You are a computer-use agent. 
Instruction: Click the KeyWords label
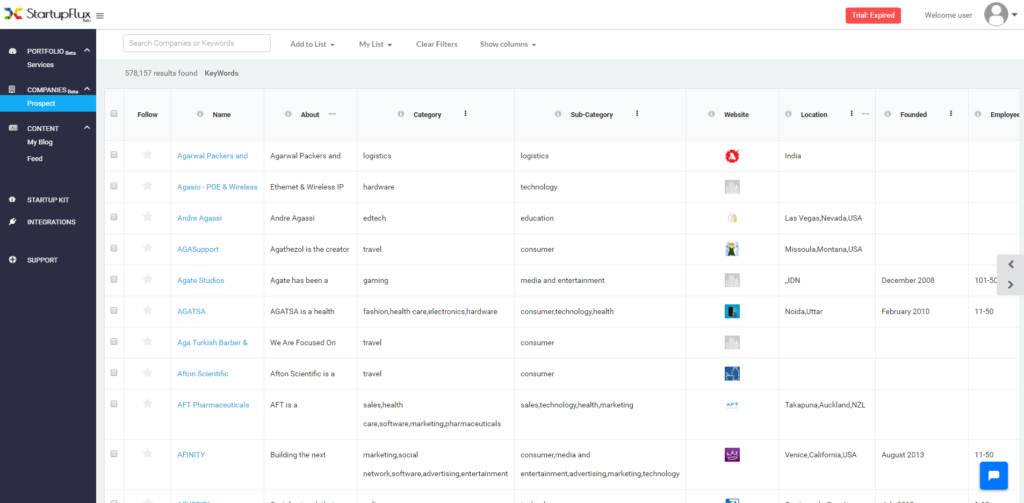pyautogui.click(x=221, y=73)
